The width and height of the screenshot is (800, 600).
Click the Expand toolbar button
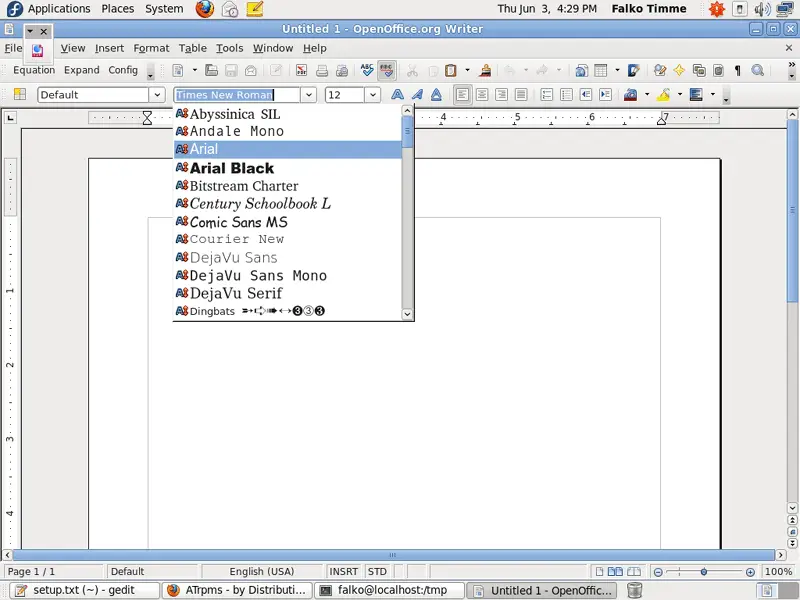(82, 70)
